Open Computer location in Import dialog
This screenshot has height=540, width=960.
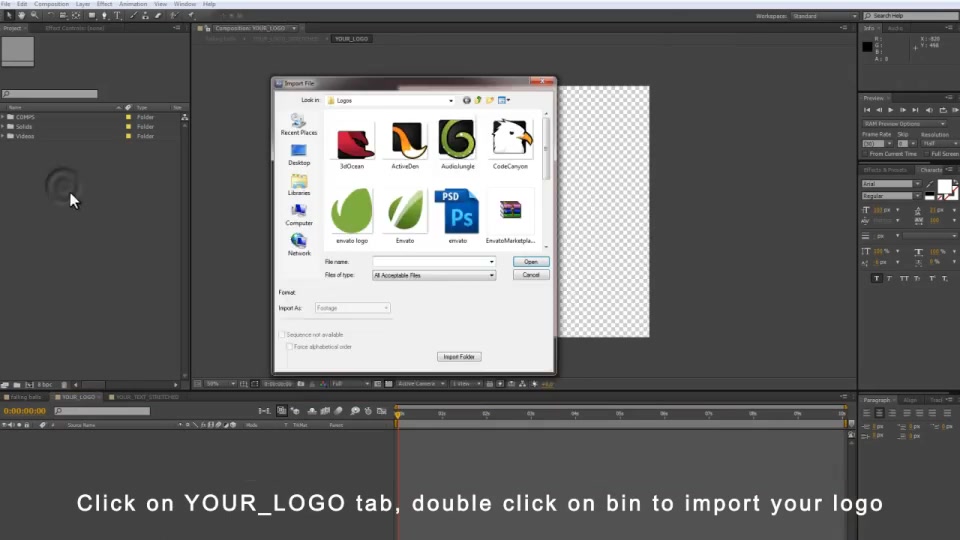[299, 215]
